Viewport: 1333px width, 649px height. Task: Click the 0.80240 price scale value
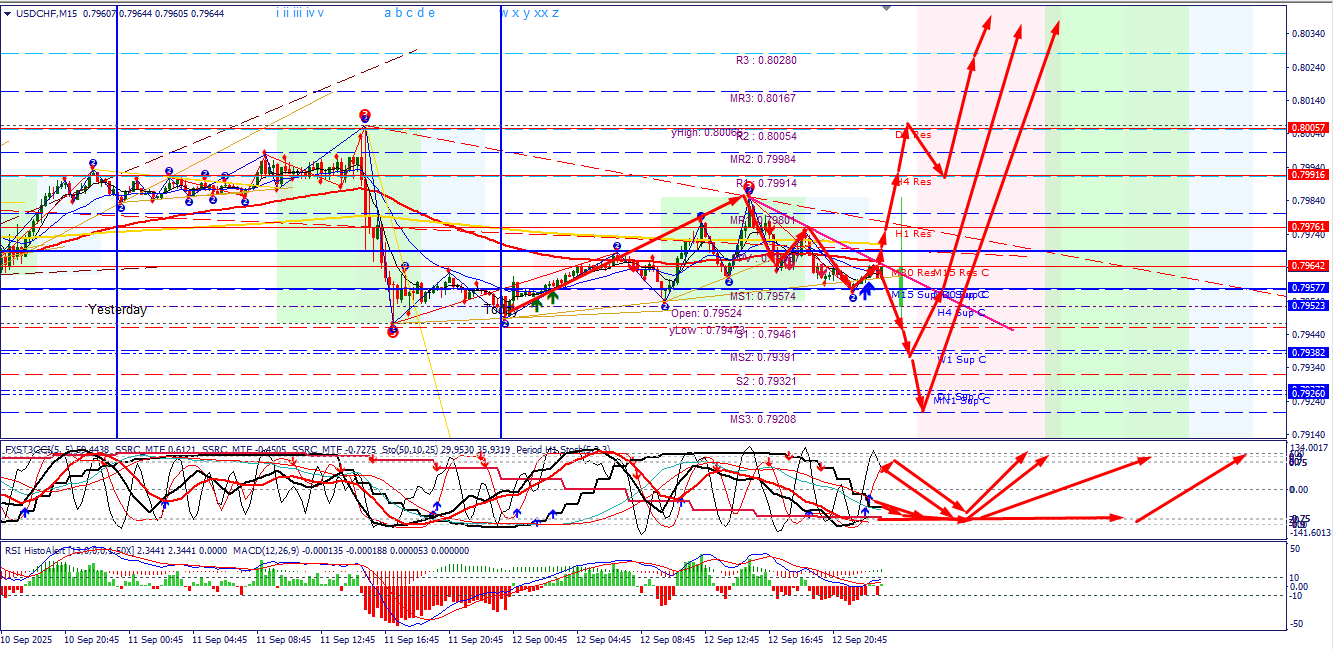click(1310, 68)
